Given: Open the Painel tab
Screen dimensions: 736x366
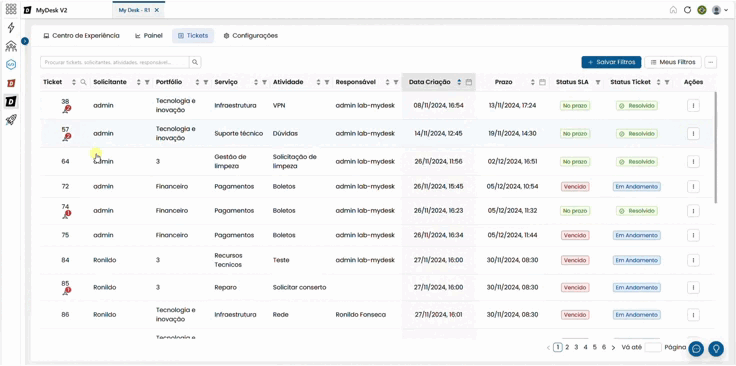Looking at the screenshot, I should (x=149, y=36).
